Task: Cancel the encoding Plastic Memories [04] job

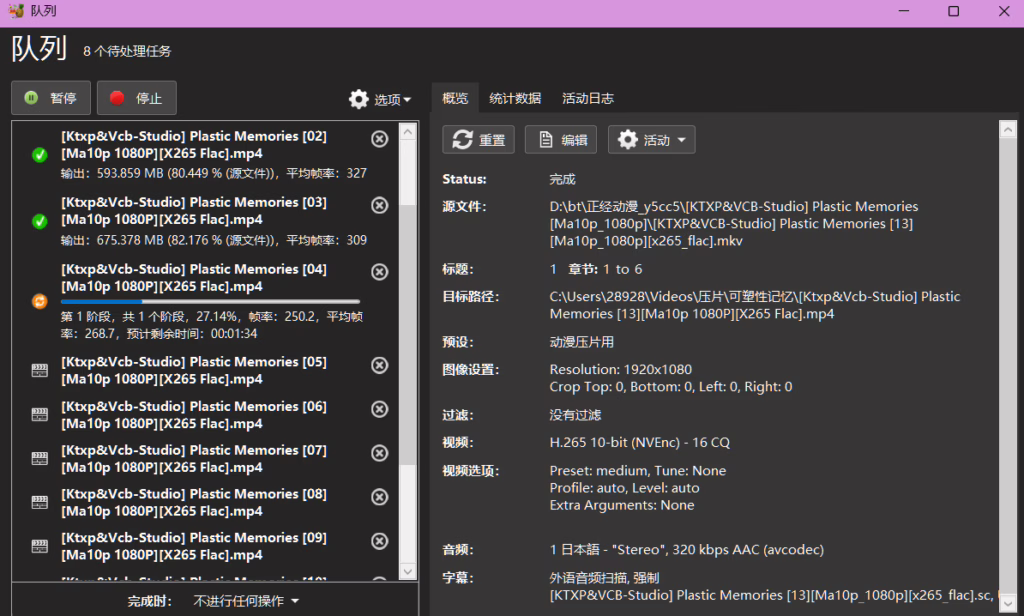Action: pos(380,272)
